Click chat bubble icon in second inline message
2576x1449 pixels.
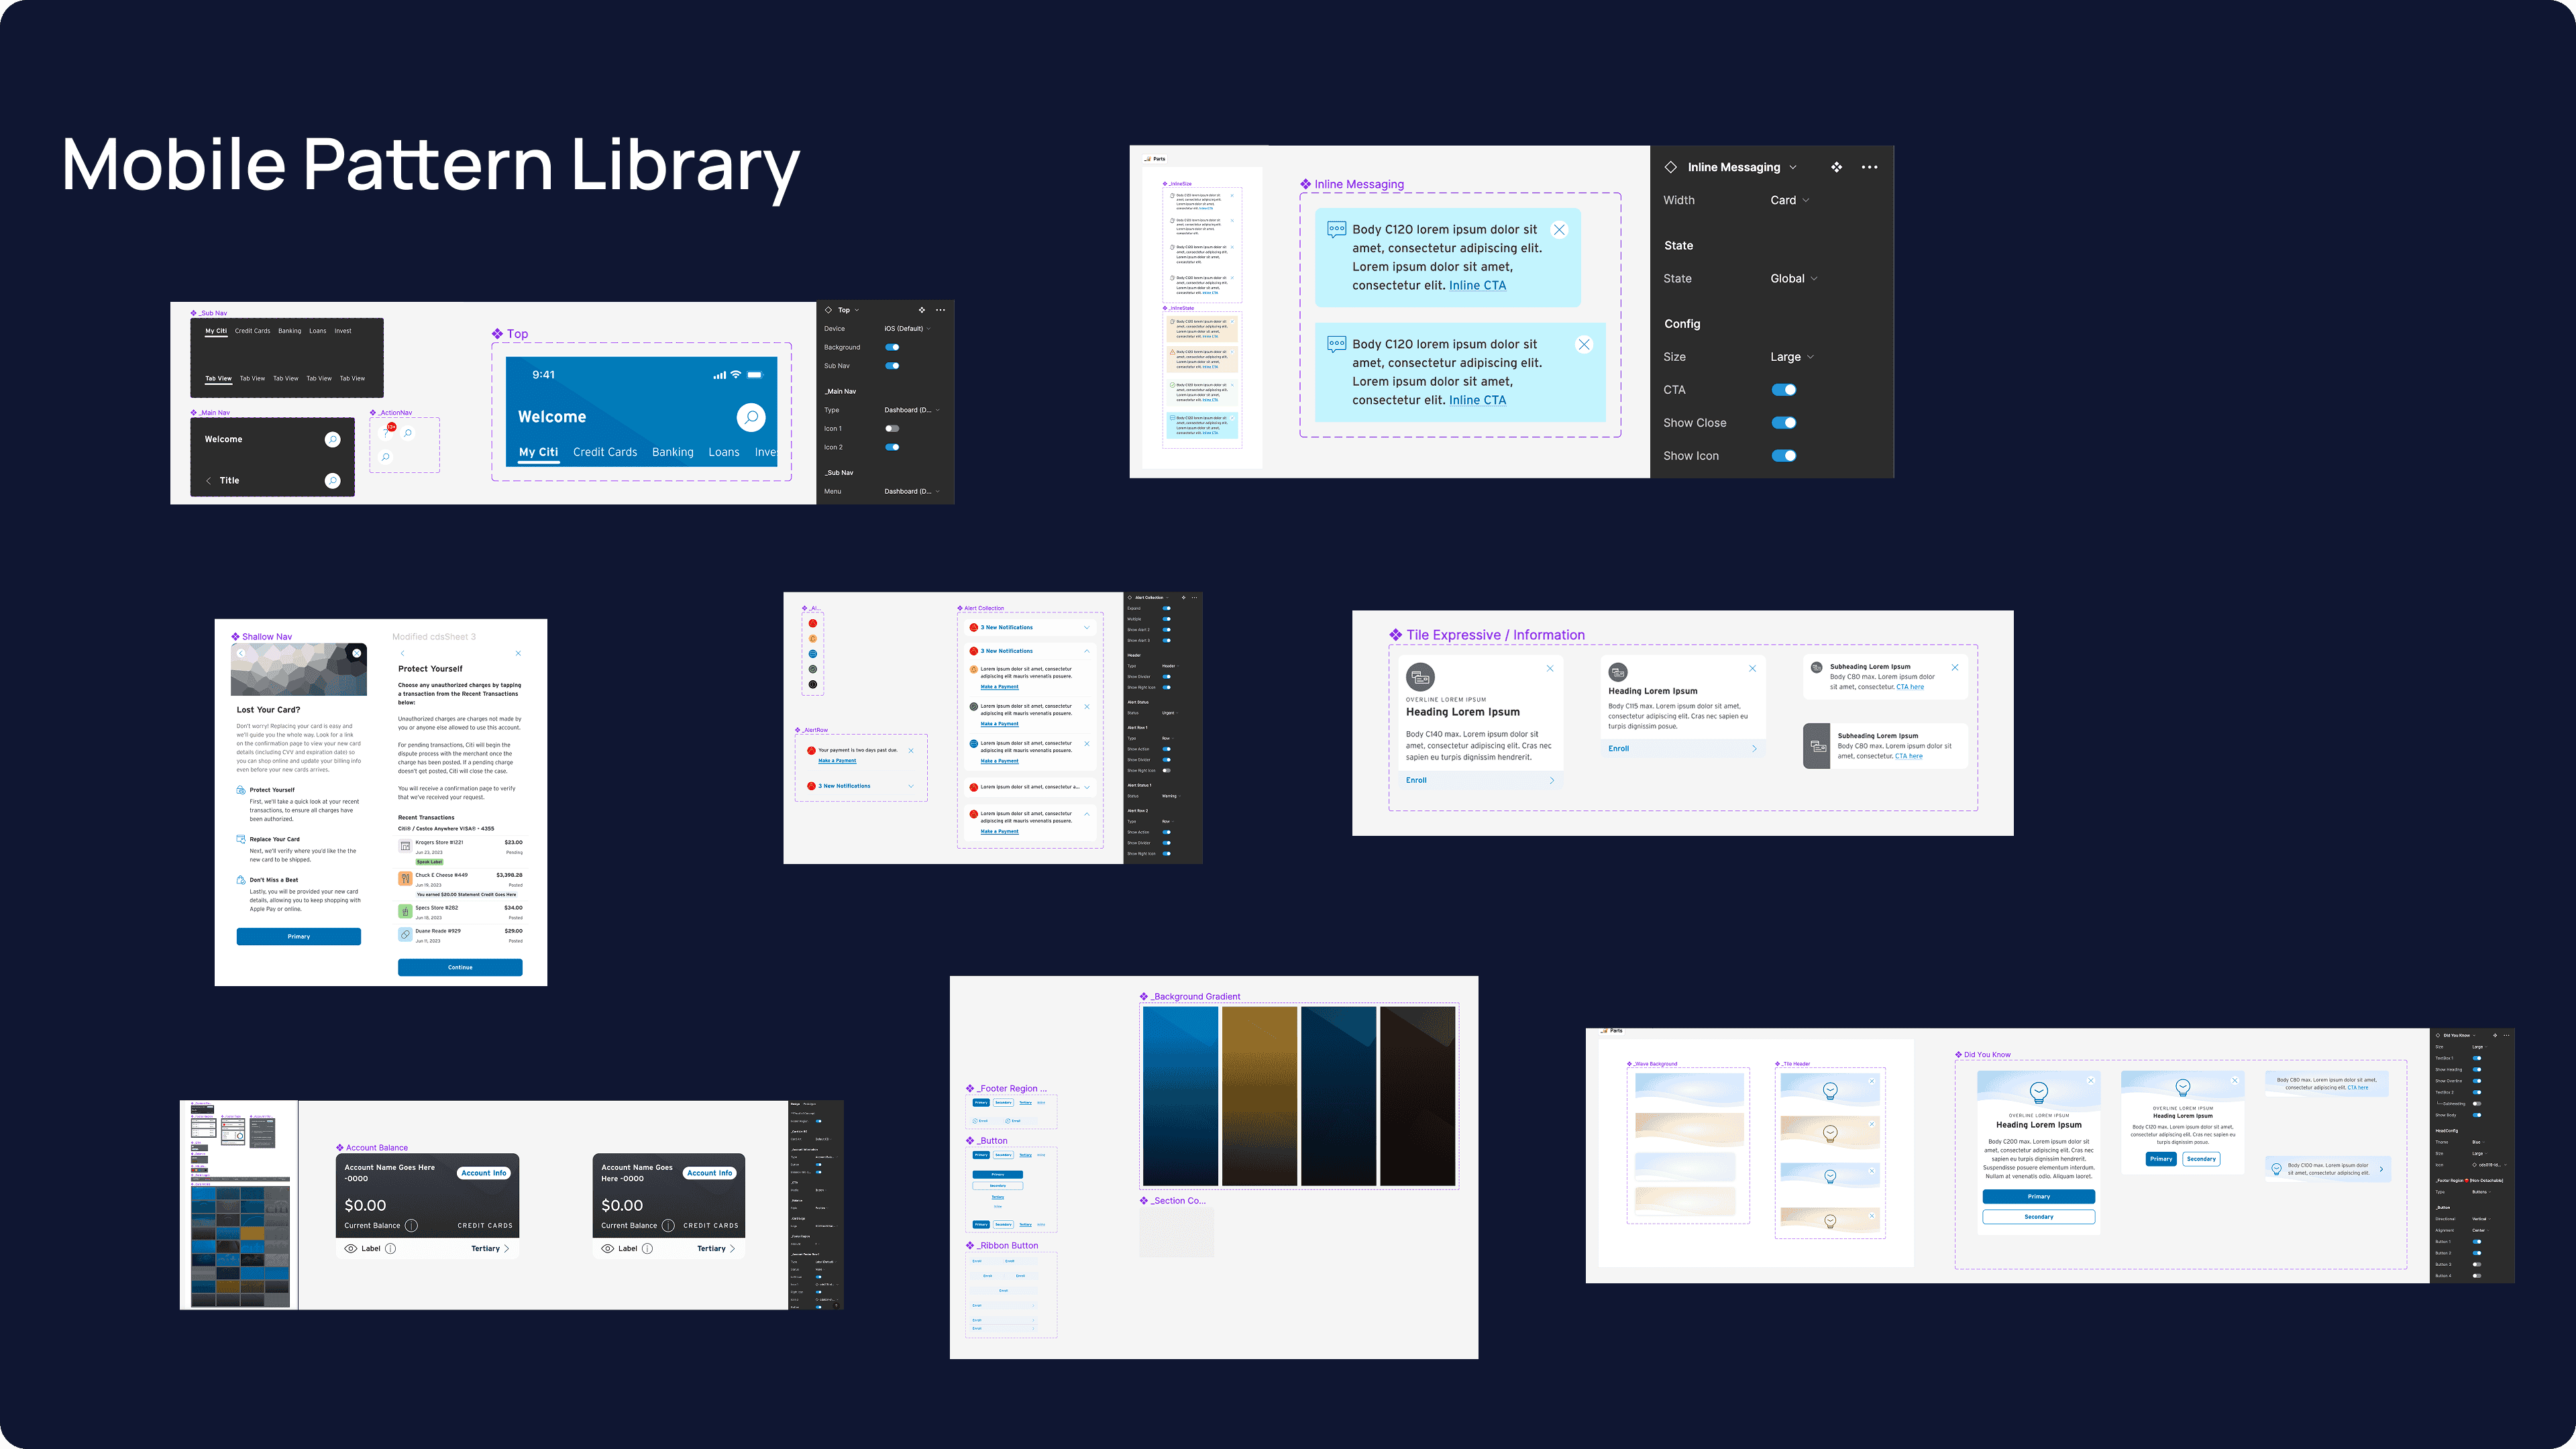click(1336, 344)
